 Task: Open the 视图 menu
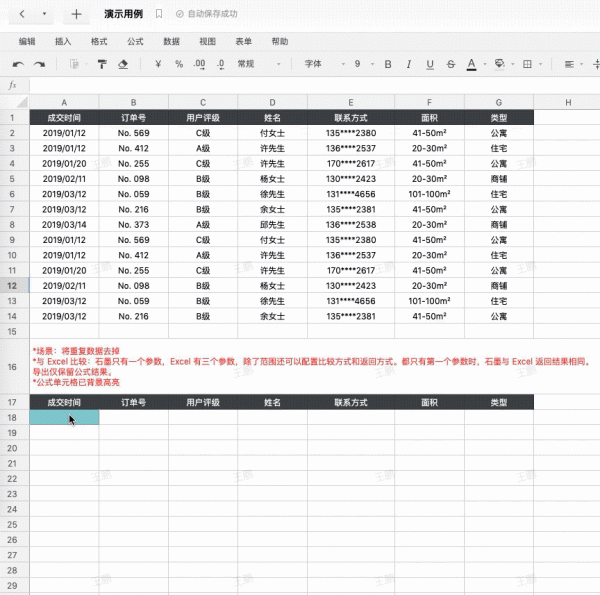point(207,42)
